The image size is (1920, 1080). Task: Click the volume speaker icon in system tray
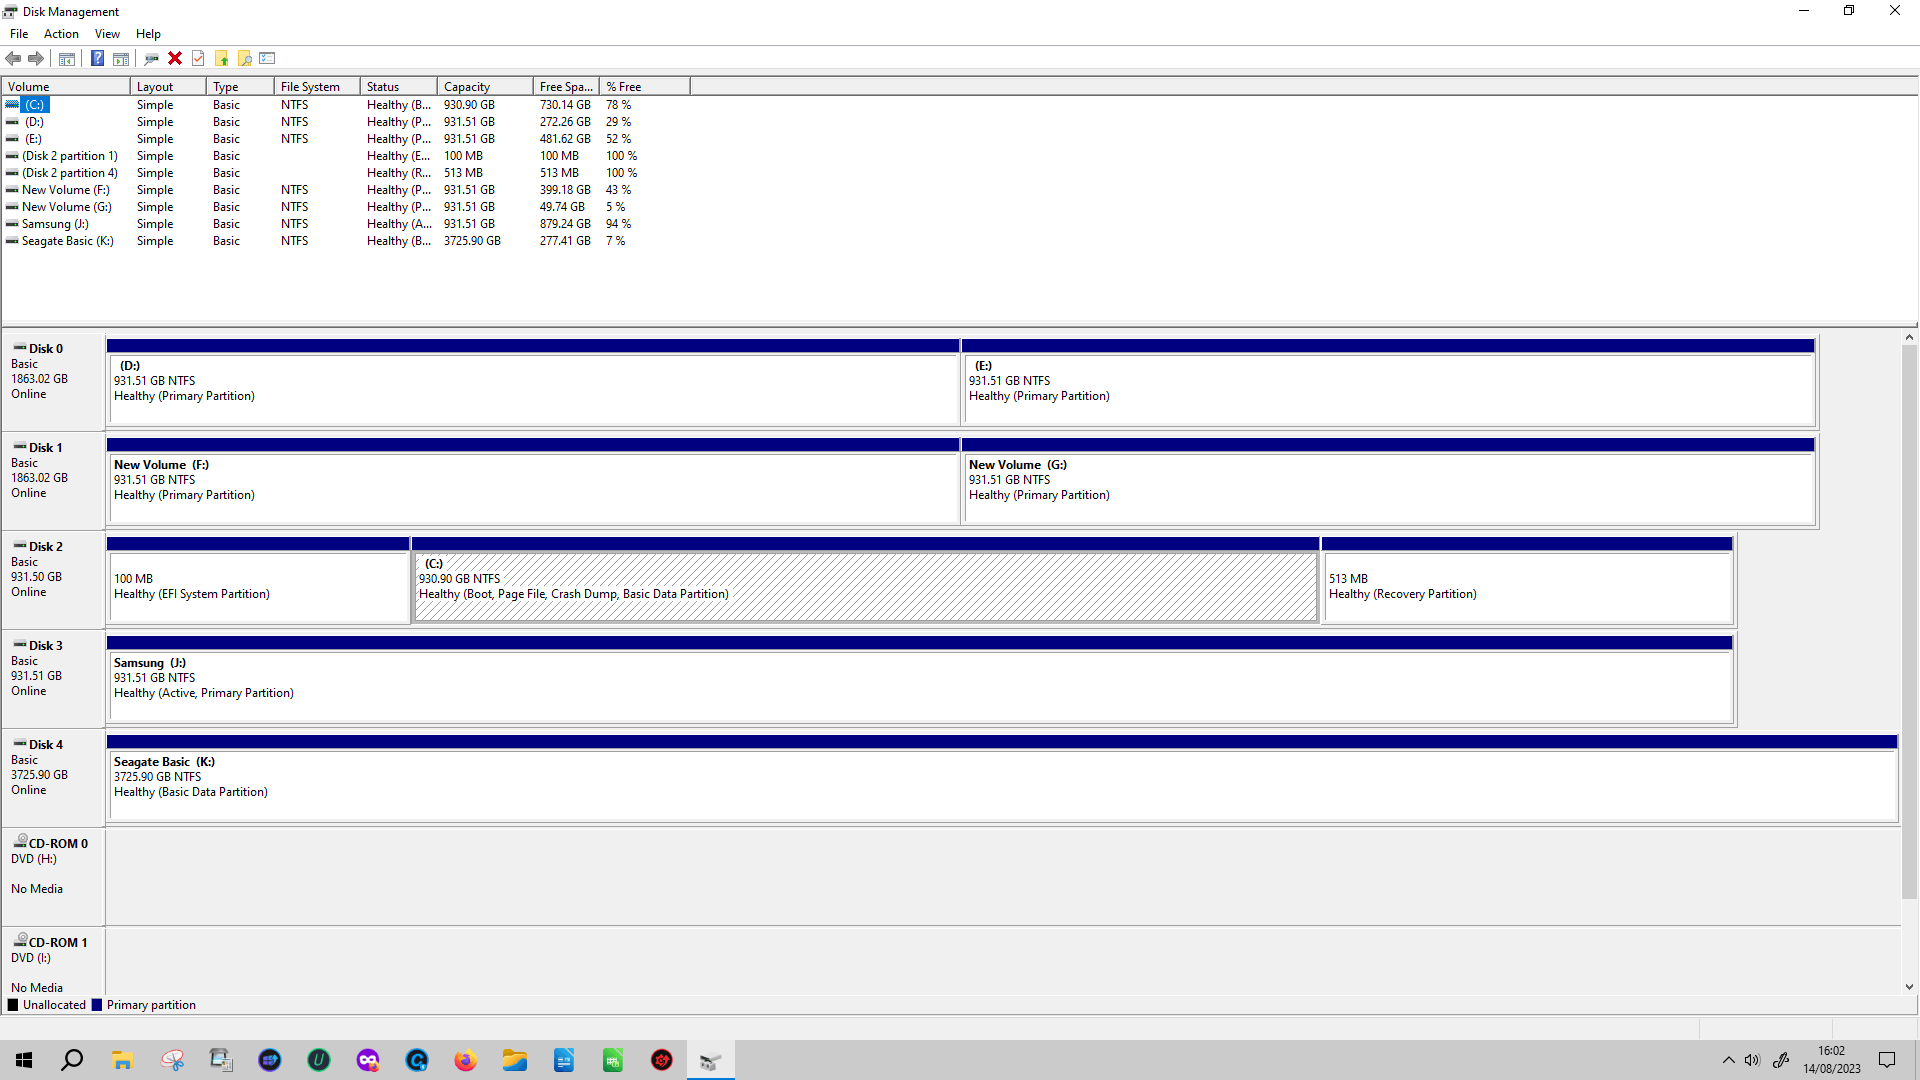(x=1752, y=1060)
